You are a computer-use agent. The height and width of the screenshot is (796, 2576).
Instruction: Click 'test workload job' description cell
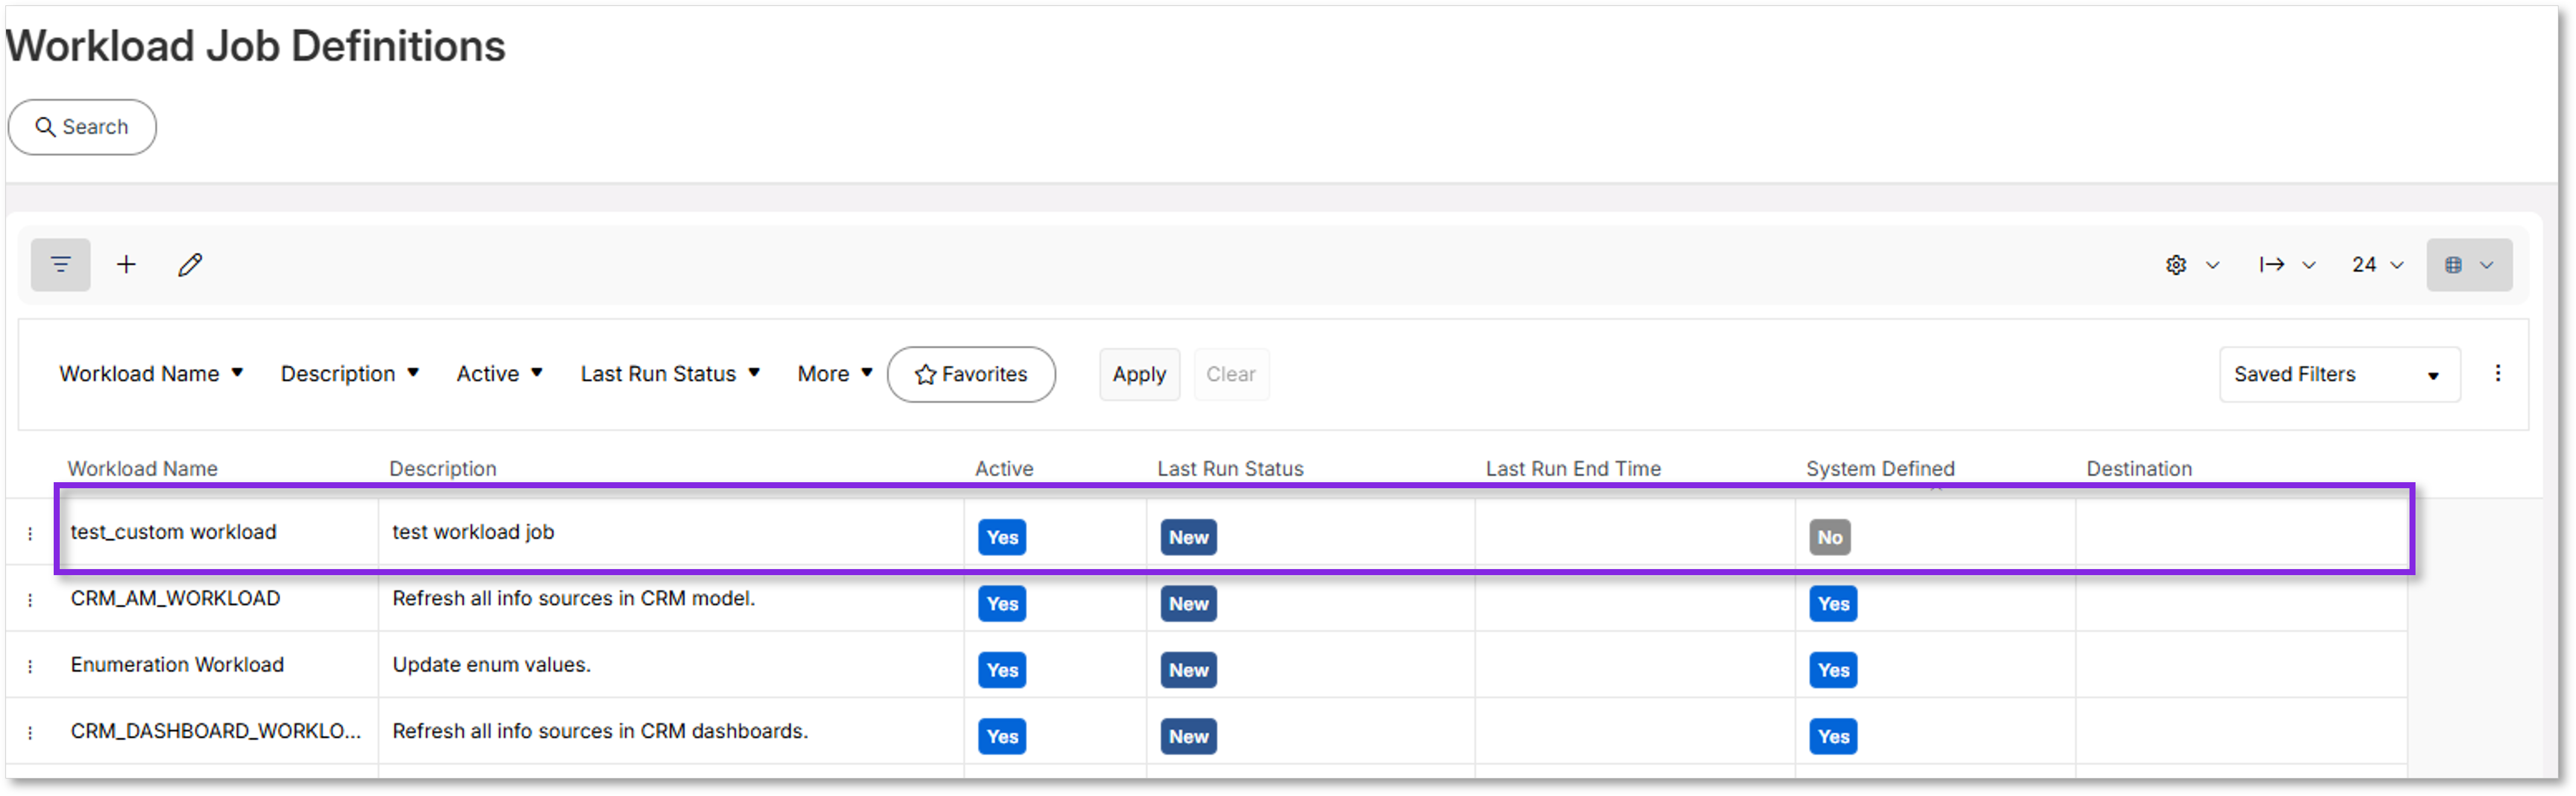pyautogui.click(x=473, y=532)
